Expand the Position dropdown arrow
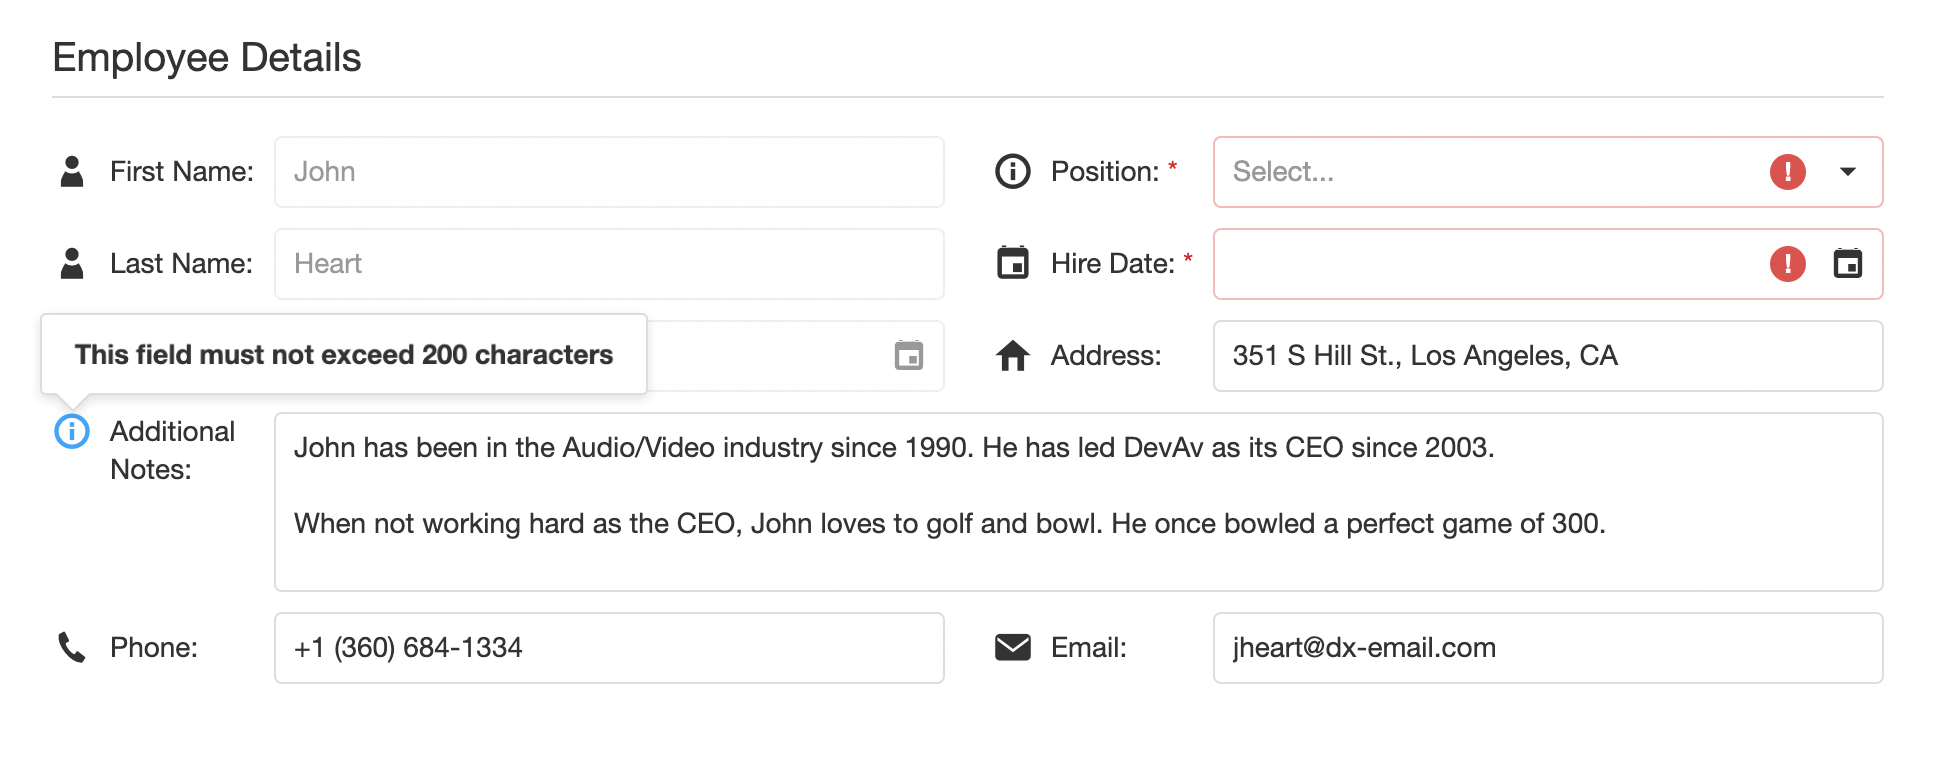Viewport: 1940px width, 780px height. [x=1847, y=172]
